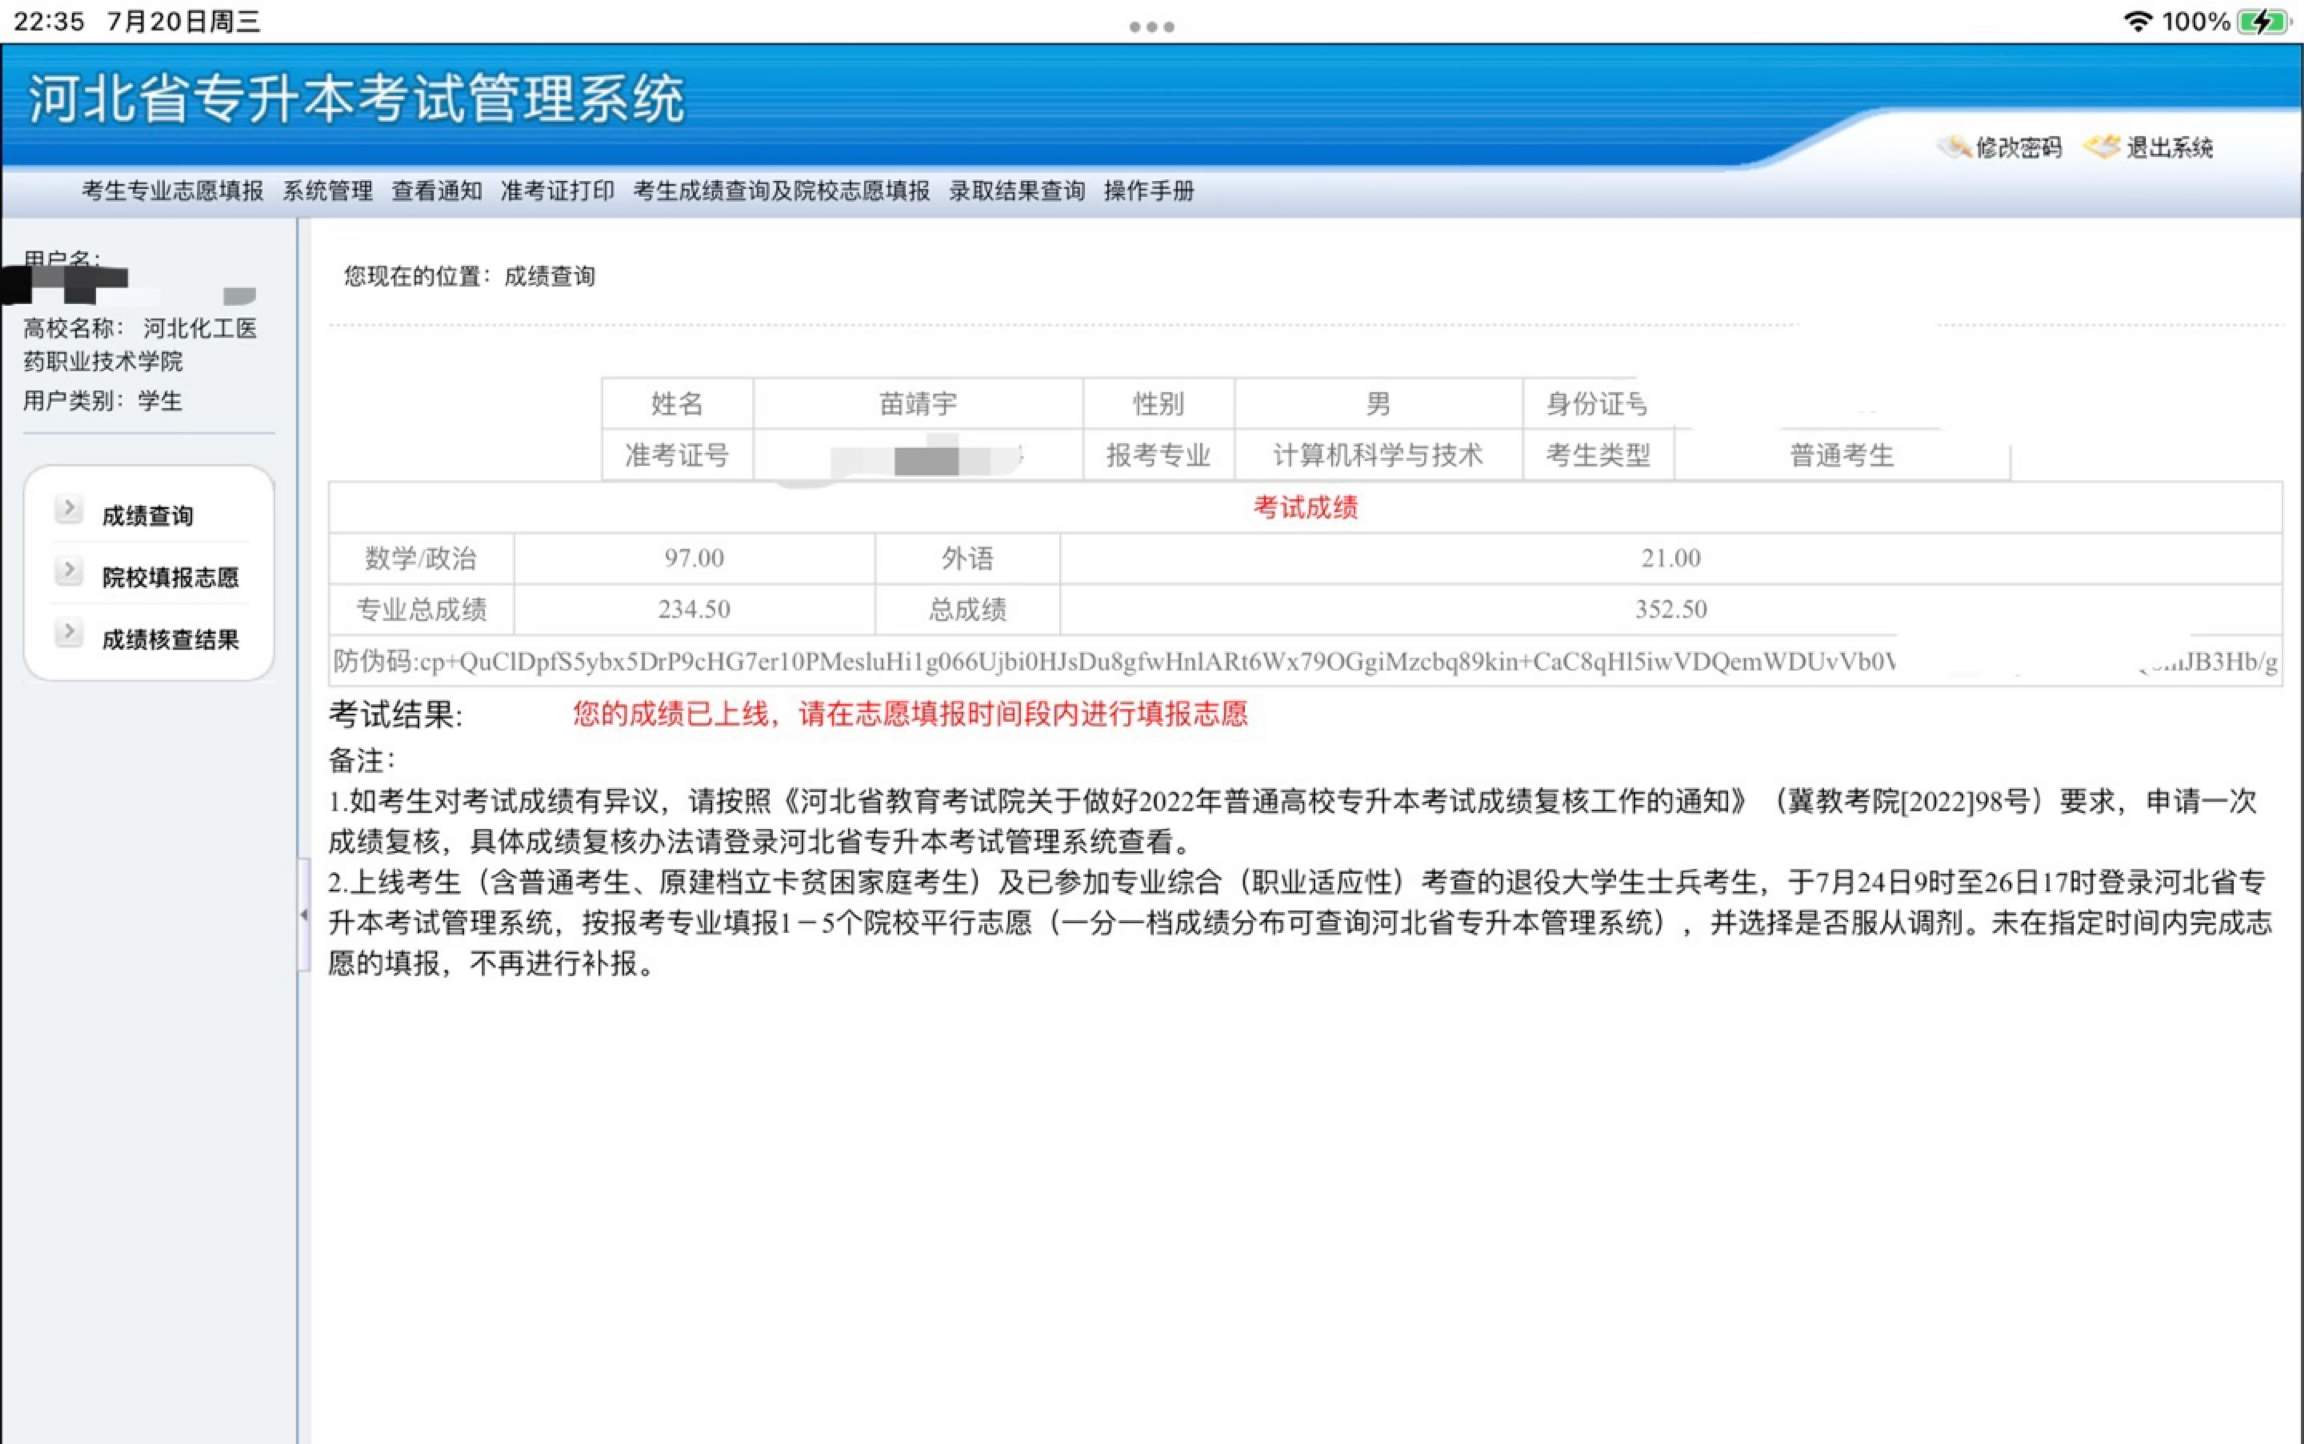2304x1444 pixels.
Task: Click the 修改密码 link
Action: coord(2018,148)
